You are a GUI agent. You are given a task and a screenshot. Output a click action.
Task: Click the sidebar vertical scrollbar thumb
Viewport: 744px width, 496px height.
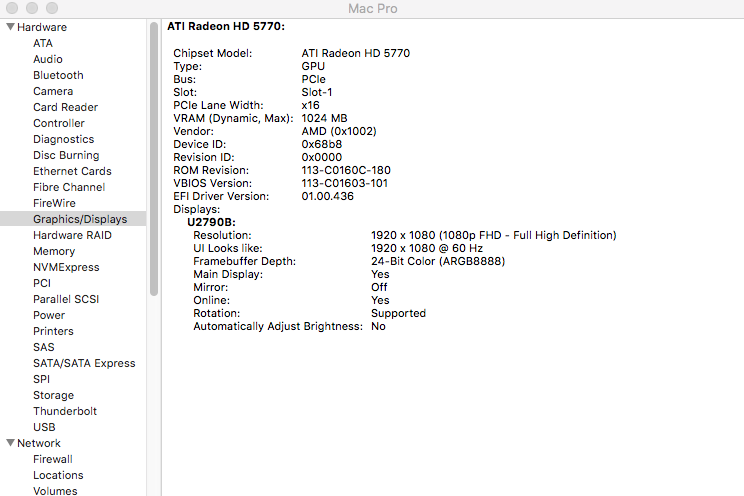click(154, 159)
